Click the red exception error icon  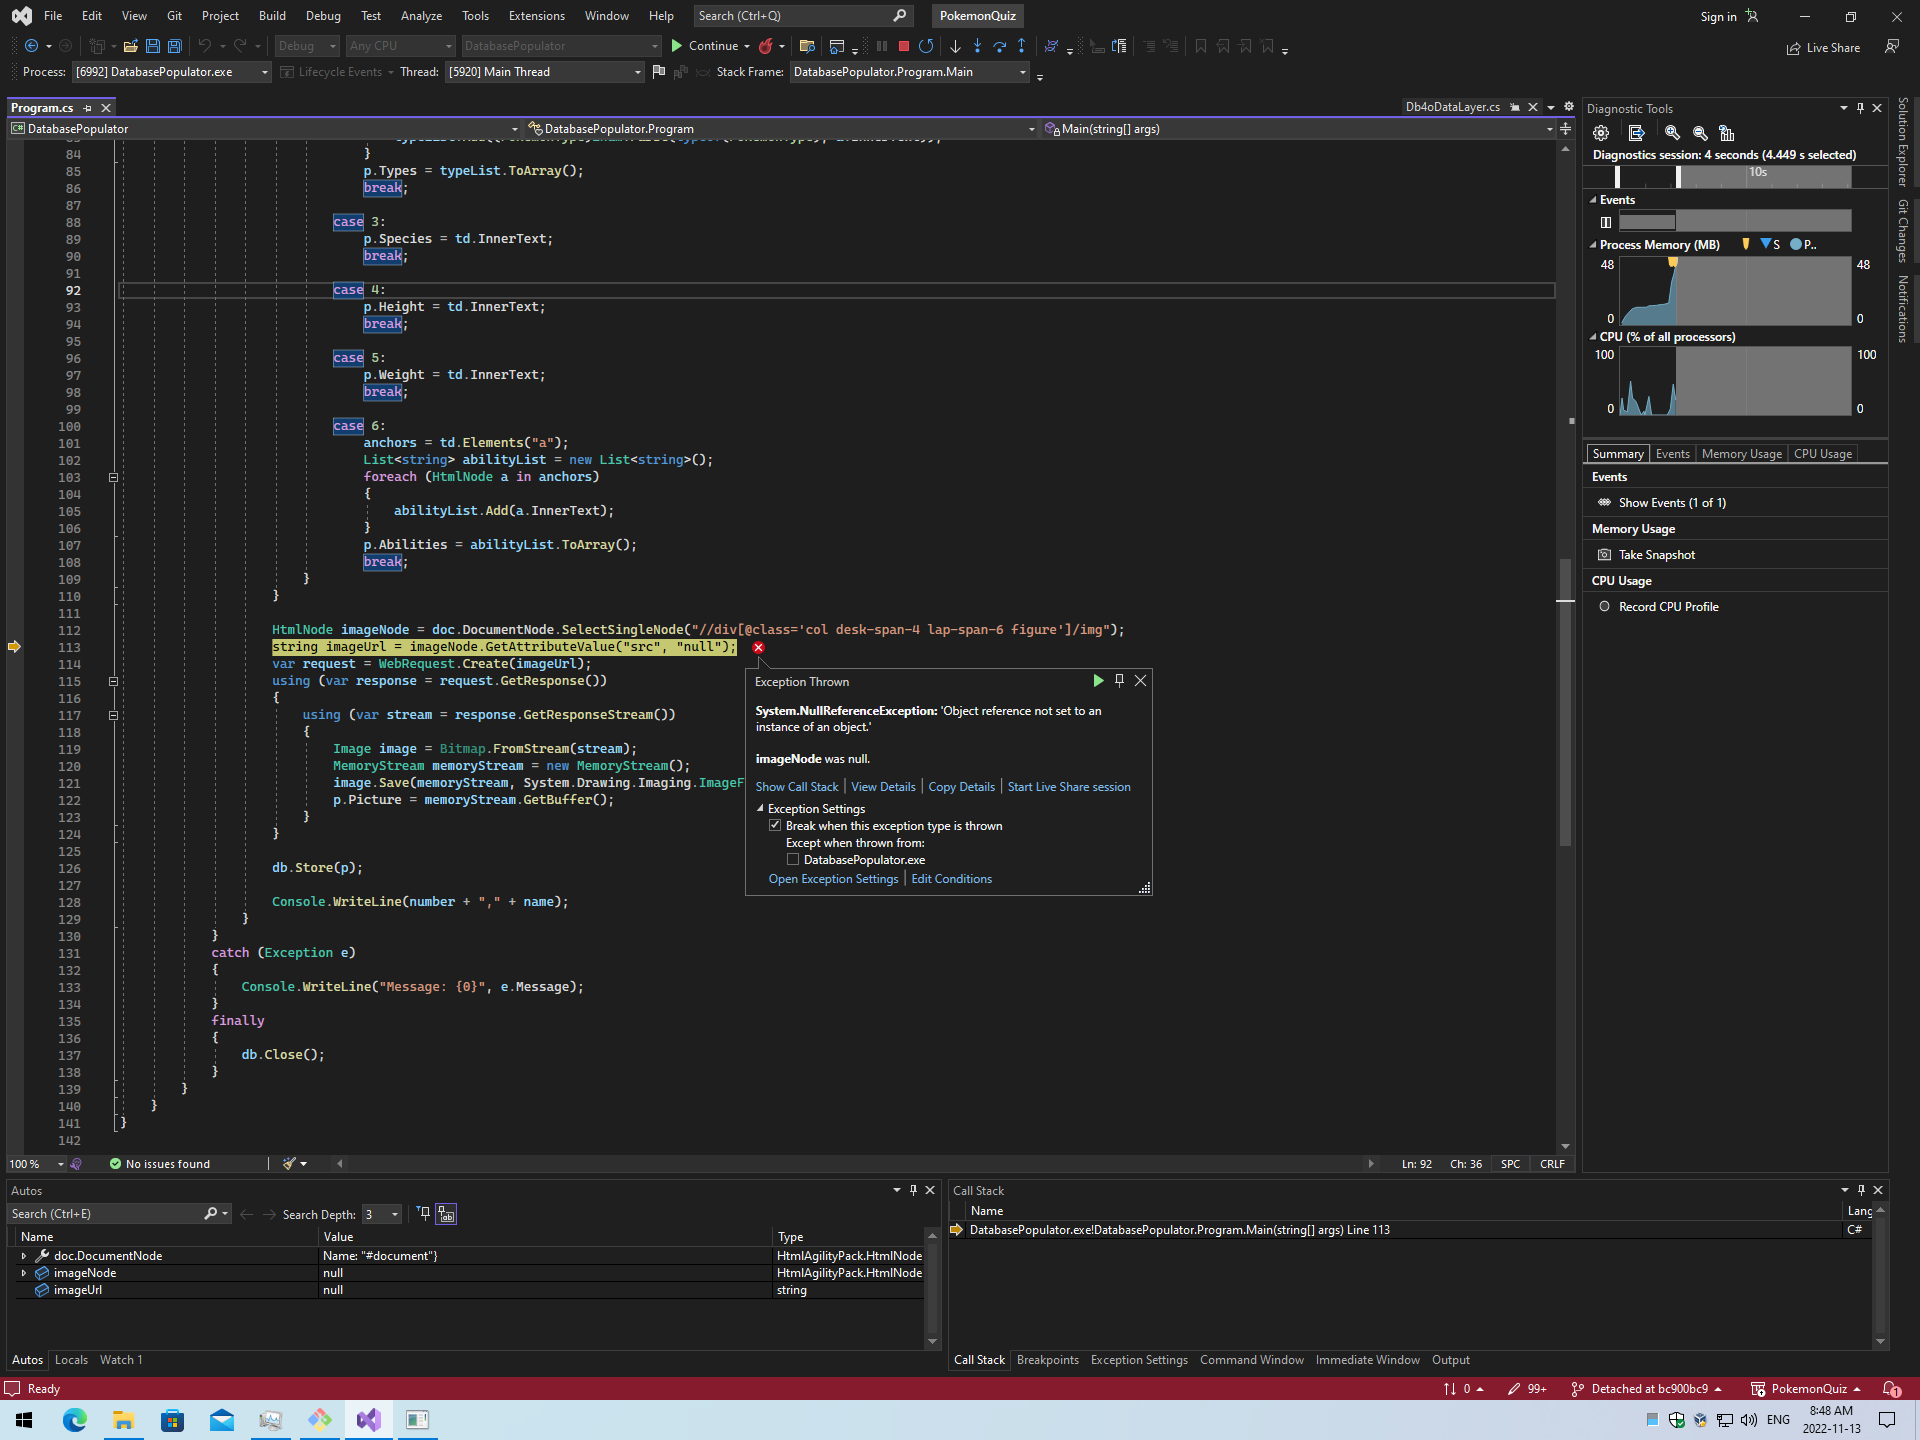click(758, 648)
